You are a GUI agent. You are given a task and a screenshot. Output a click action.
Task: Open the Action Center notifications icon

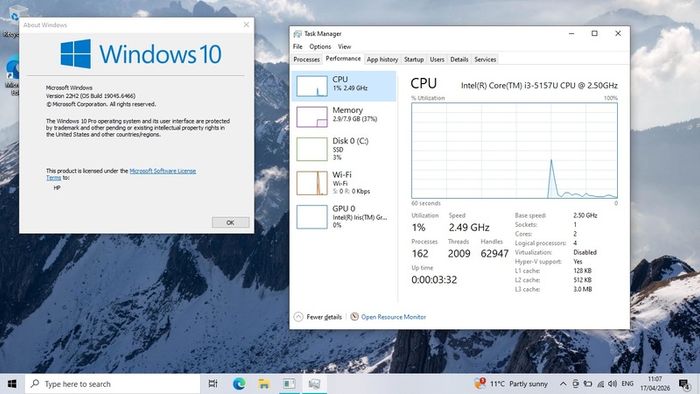(x=684, y=384)
